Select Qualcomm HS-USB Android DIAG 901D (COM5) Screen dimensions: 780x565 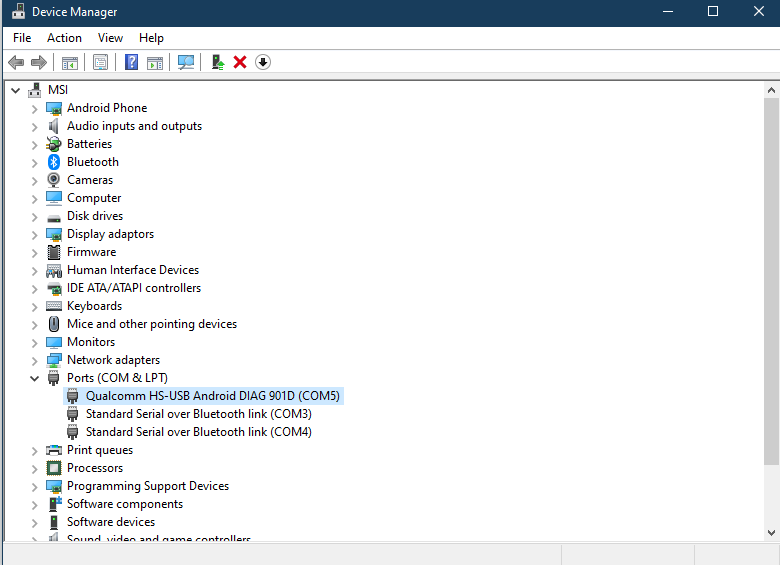(212, 396)
